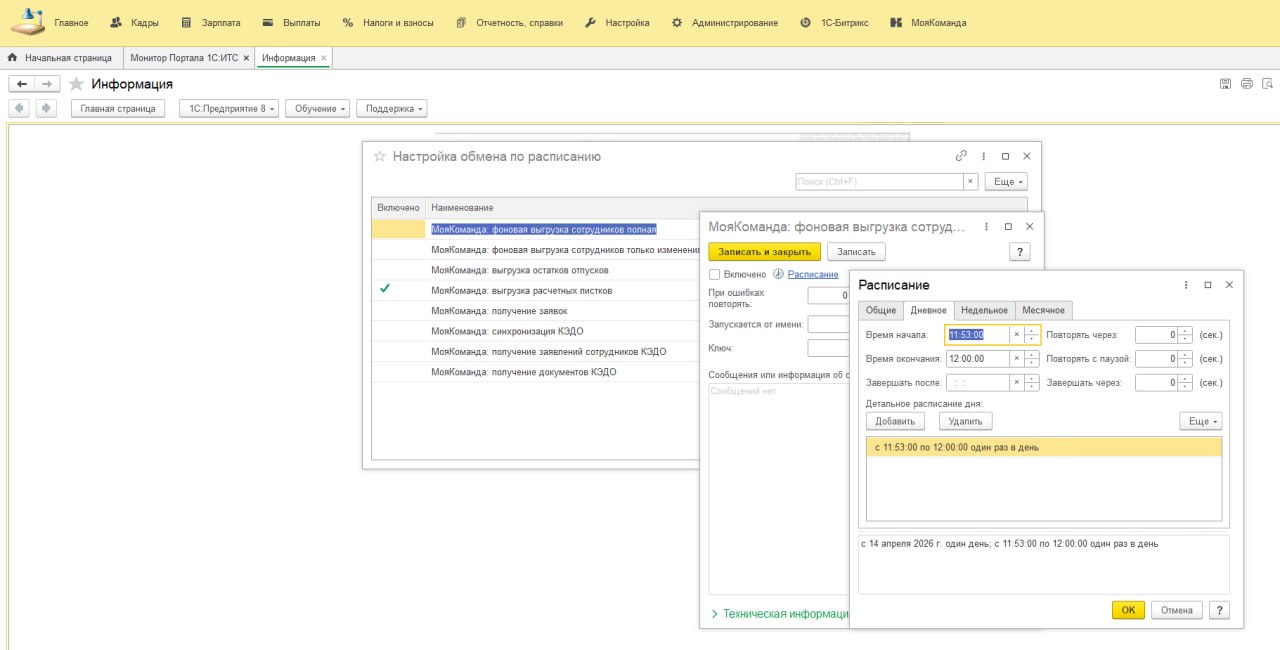The image size is (1280, 650).
Task: Copy link icon in Настройка обмена window
Action: 961,156
